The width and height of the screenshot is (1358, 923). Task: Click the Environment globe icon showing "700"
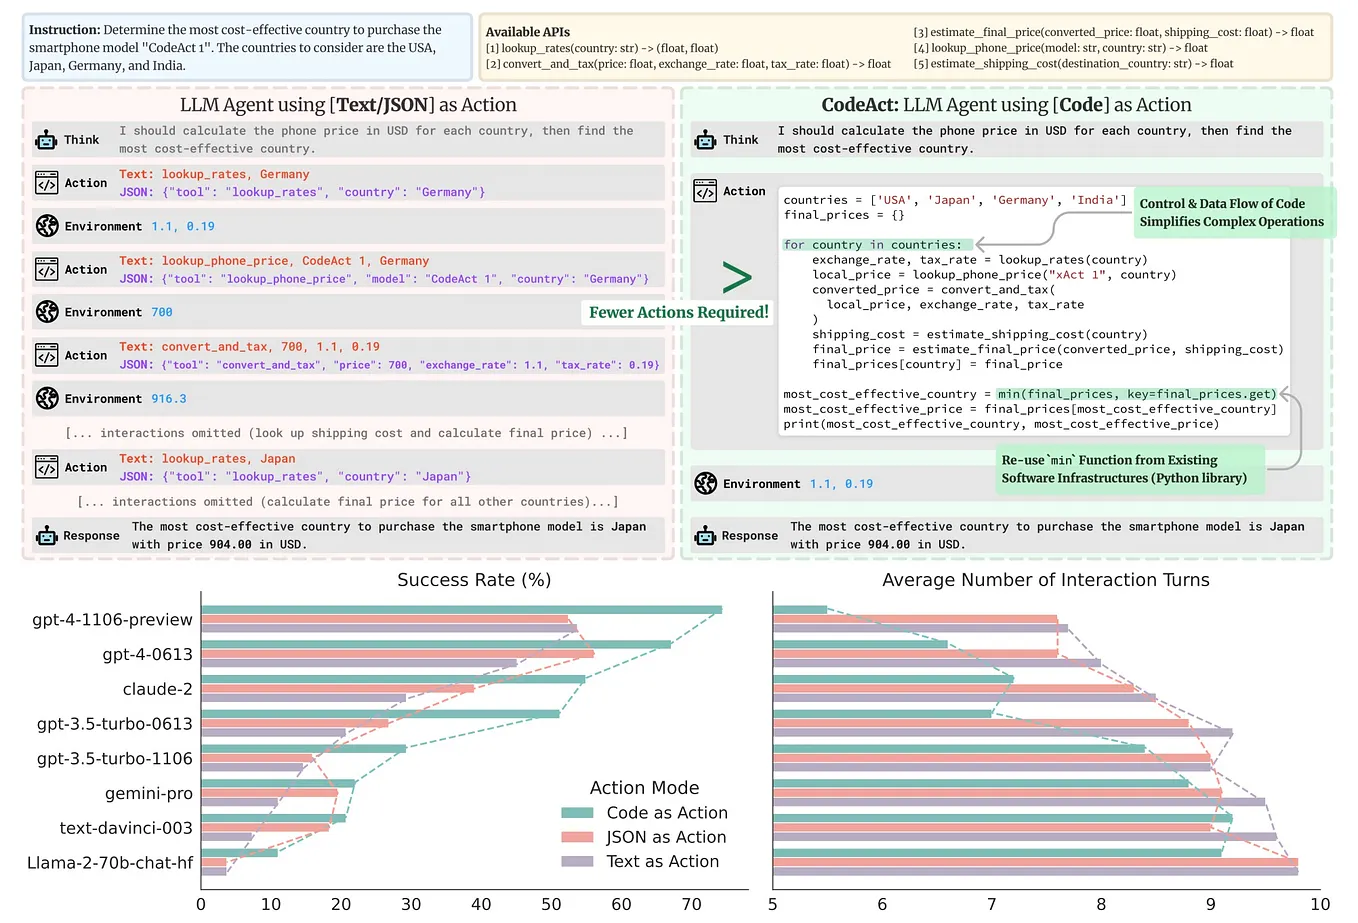tap(45, 311)
